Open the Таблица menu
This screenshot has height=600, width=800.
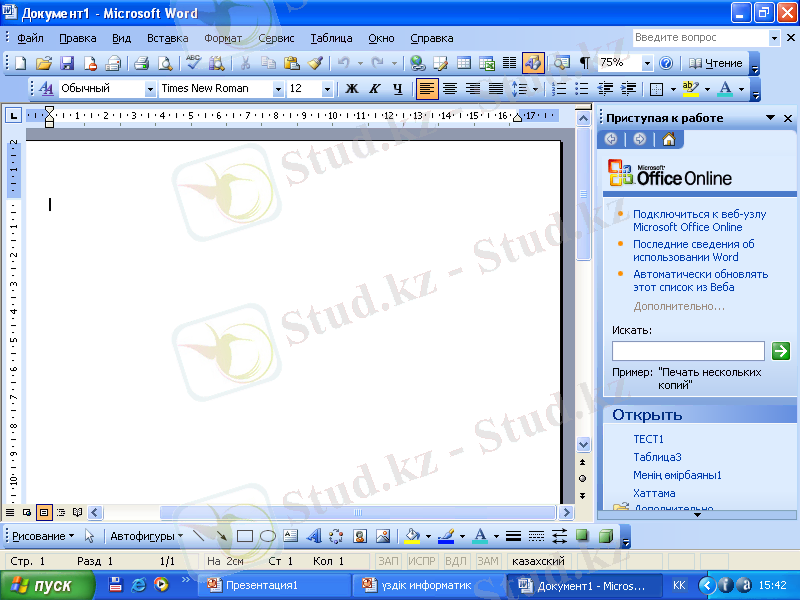331,38
